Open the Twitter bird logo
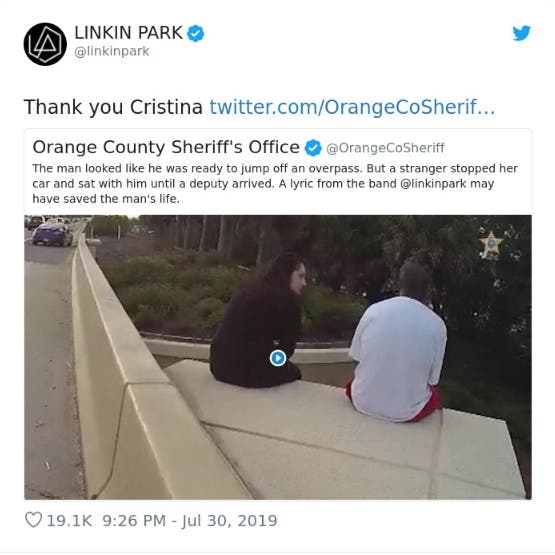 pyautogui.click(x=522, y=33)
